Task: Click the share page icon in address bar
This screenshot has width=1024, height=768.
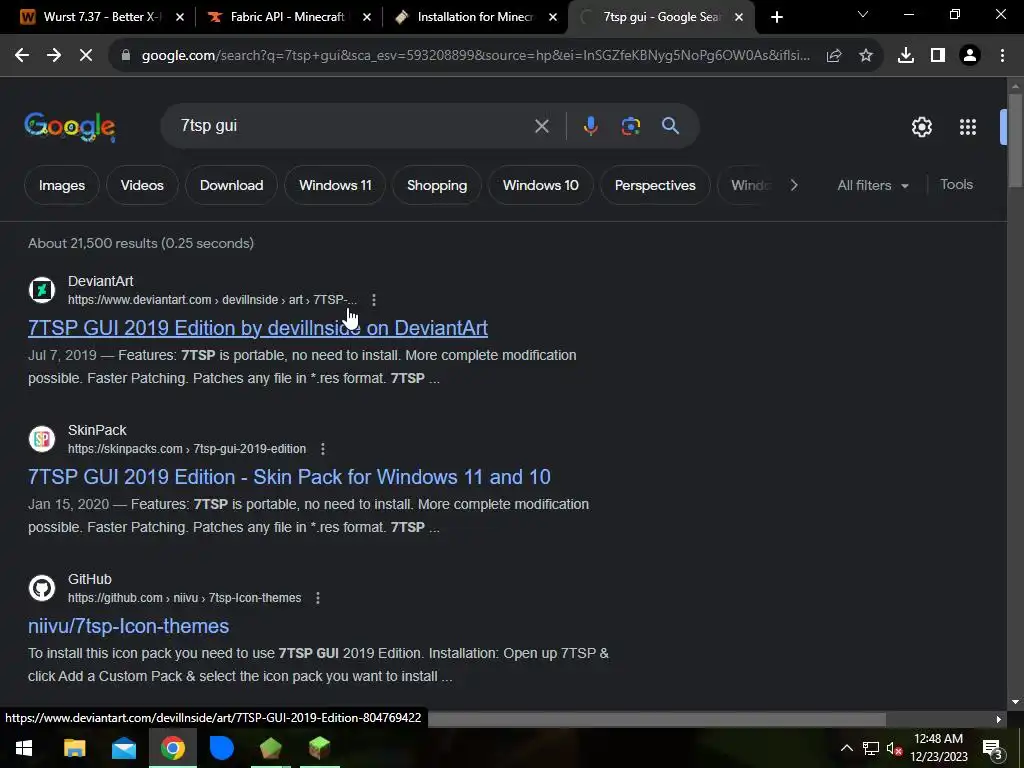Action: [834, 56]
